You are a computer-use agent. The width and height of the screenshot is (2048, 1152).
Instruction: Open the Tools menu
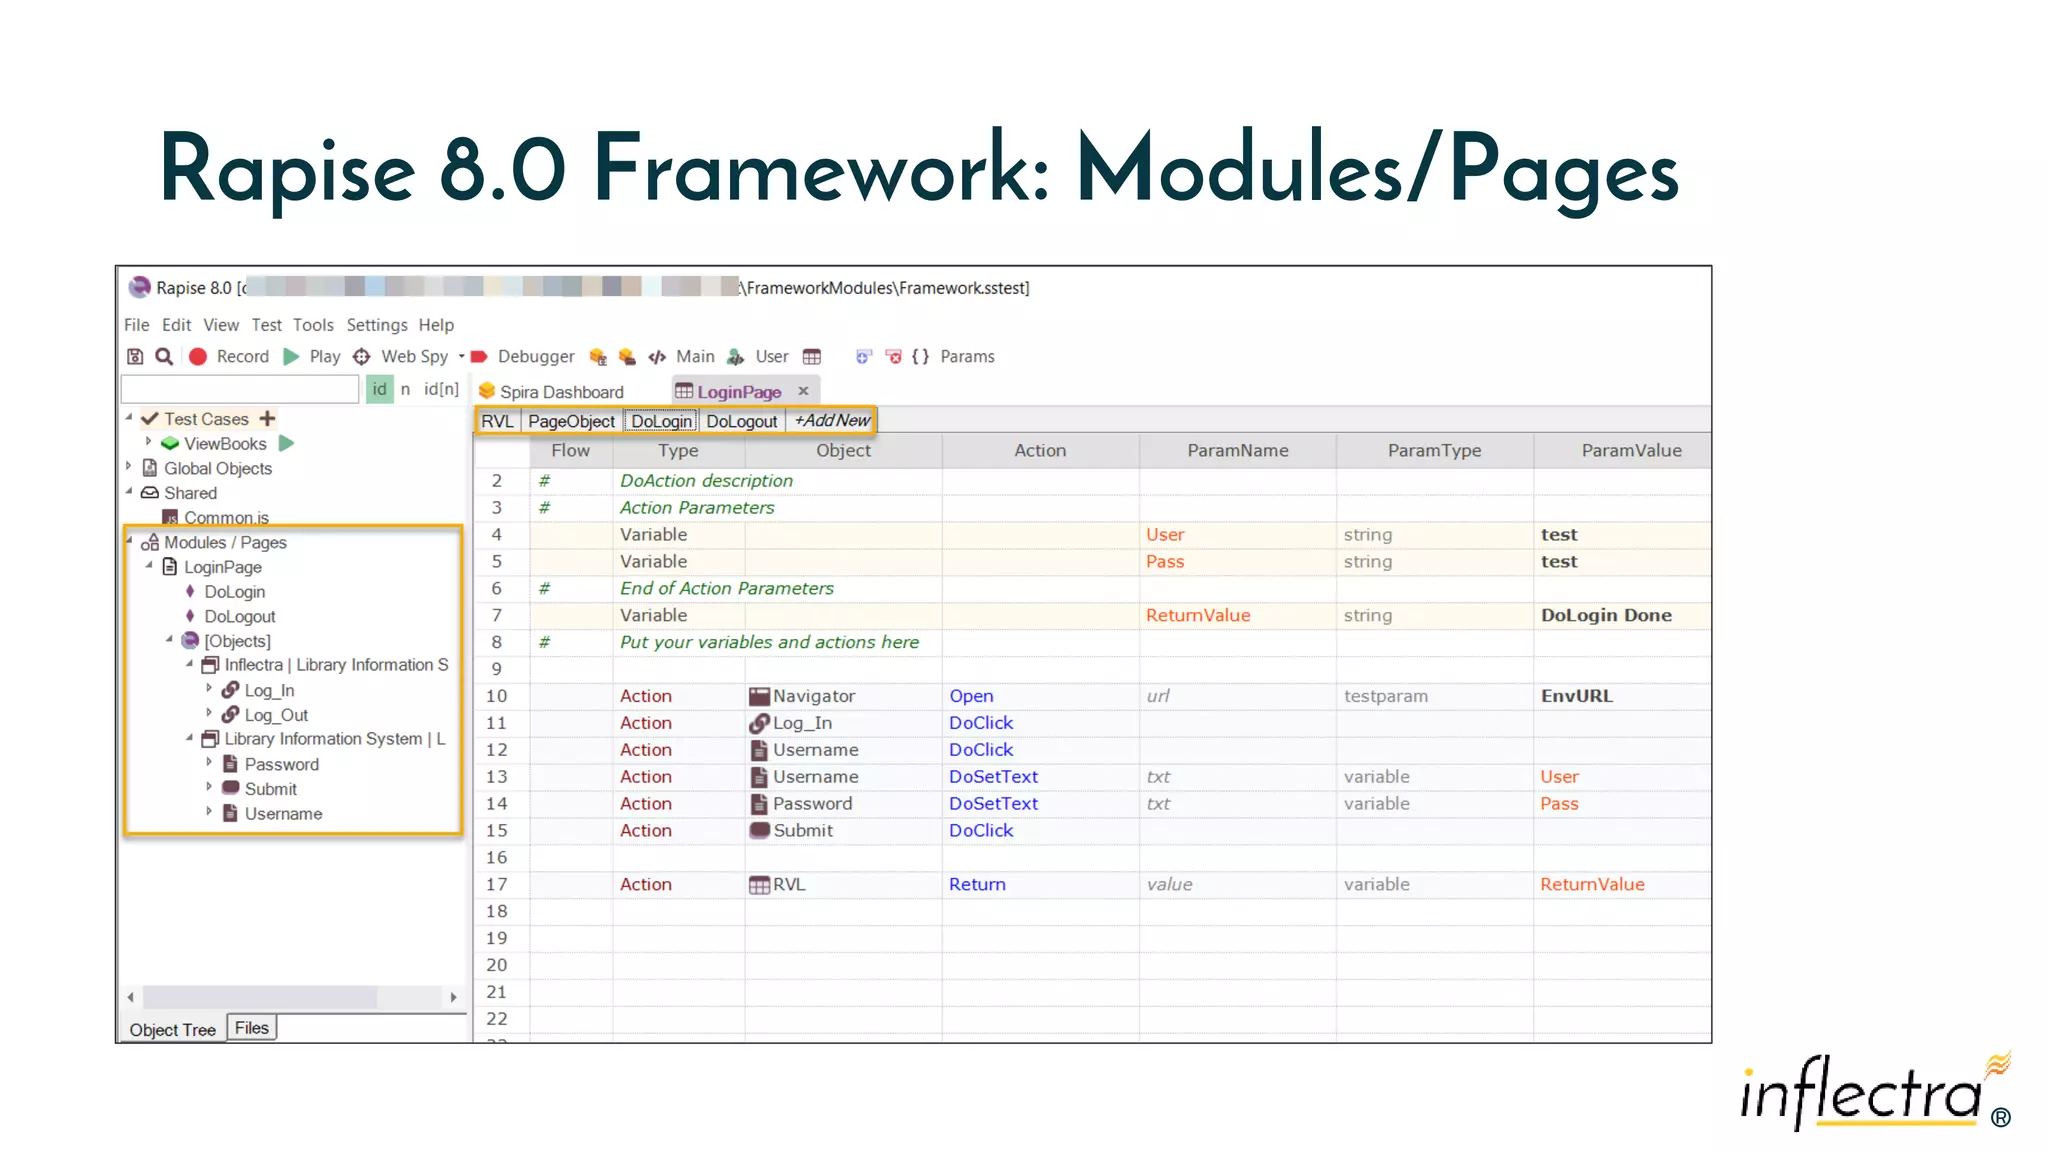tap(313, 325)
